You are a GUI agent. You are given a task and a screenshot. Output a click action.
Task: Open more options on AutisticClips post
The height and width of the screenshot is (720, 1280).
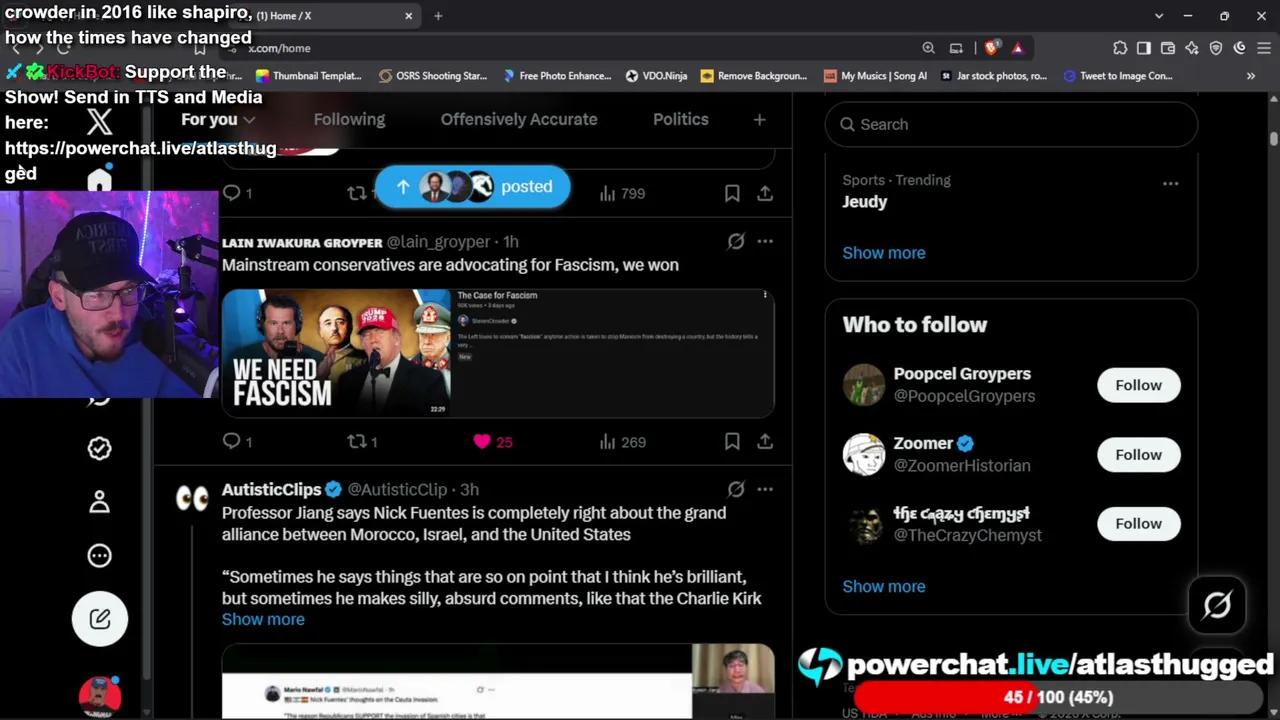pyautogui.click(x=765, y=489)
